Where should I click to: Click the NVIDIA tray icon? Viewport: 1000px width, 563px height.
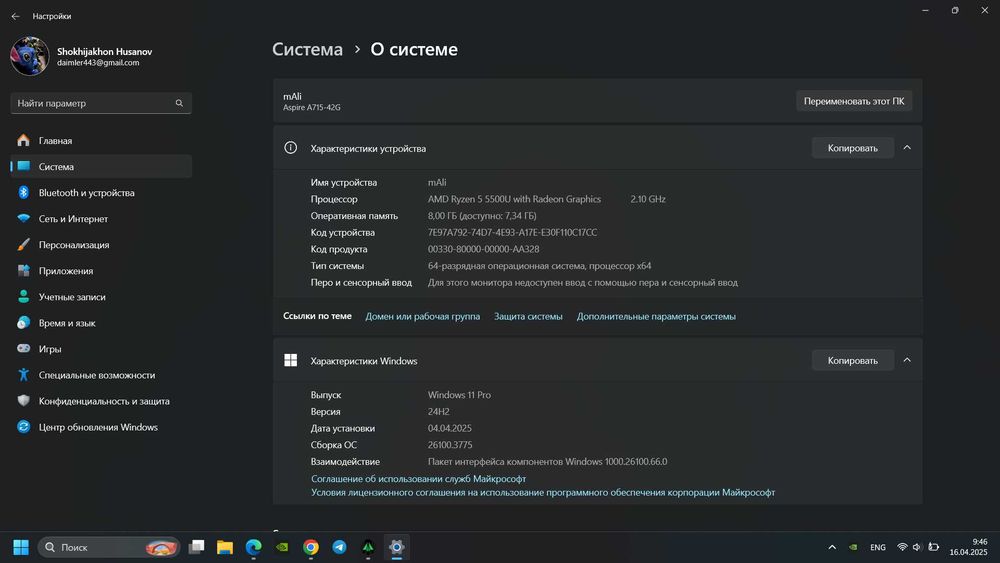click(x=853, y=547)
